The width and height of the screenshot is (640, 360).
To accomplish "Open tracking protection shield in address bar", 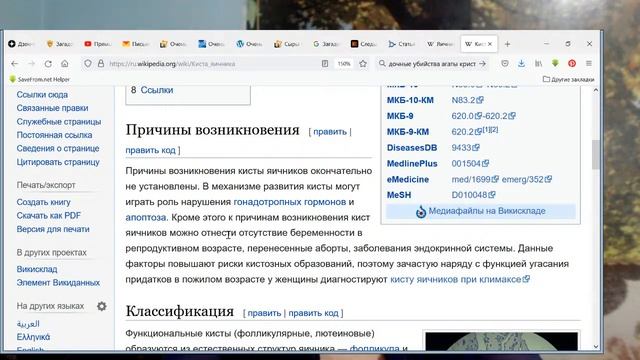I will pos(88,64).
